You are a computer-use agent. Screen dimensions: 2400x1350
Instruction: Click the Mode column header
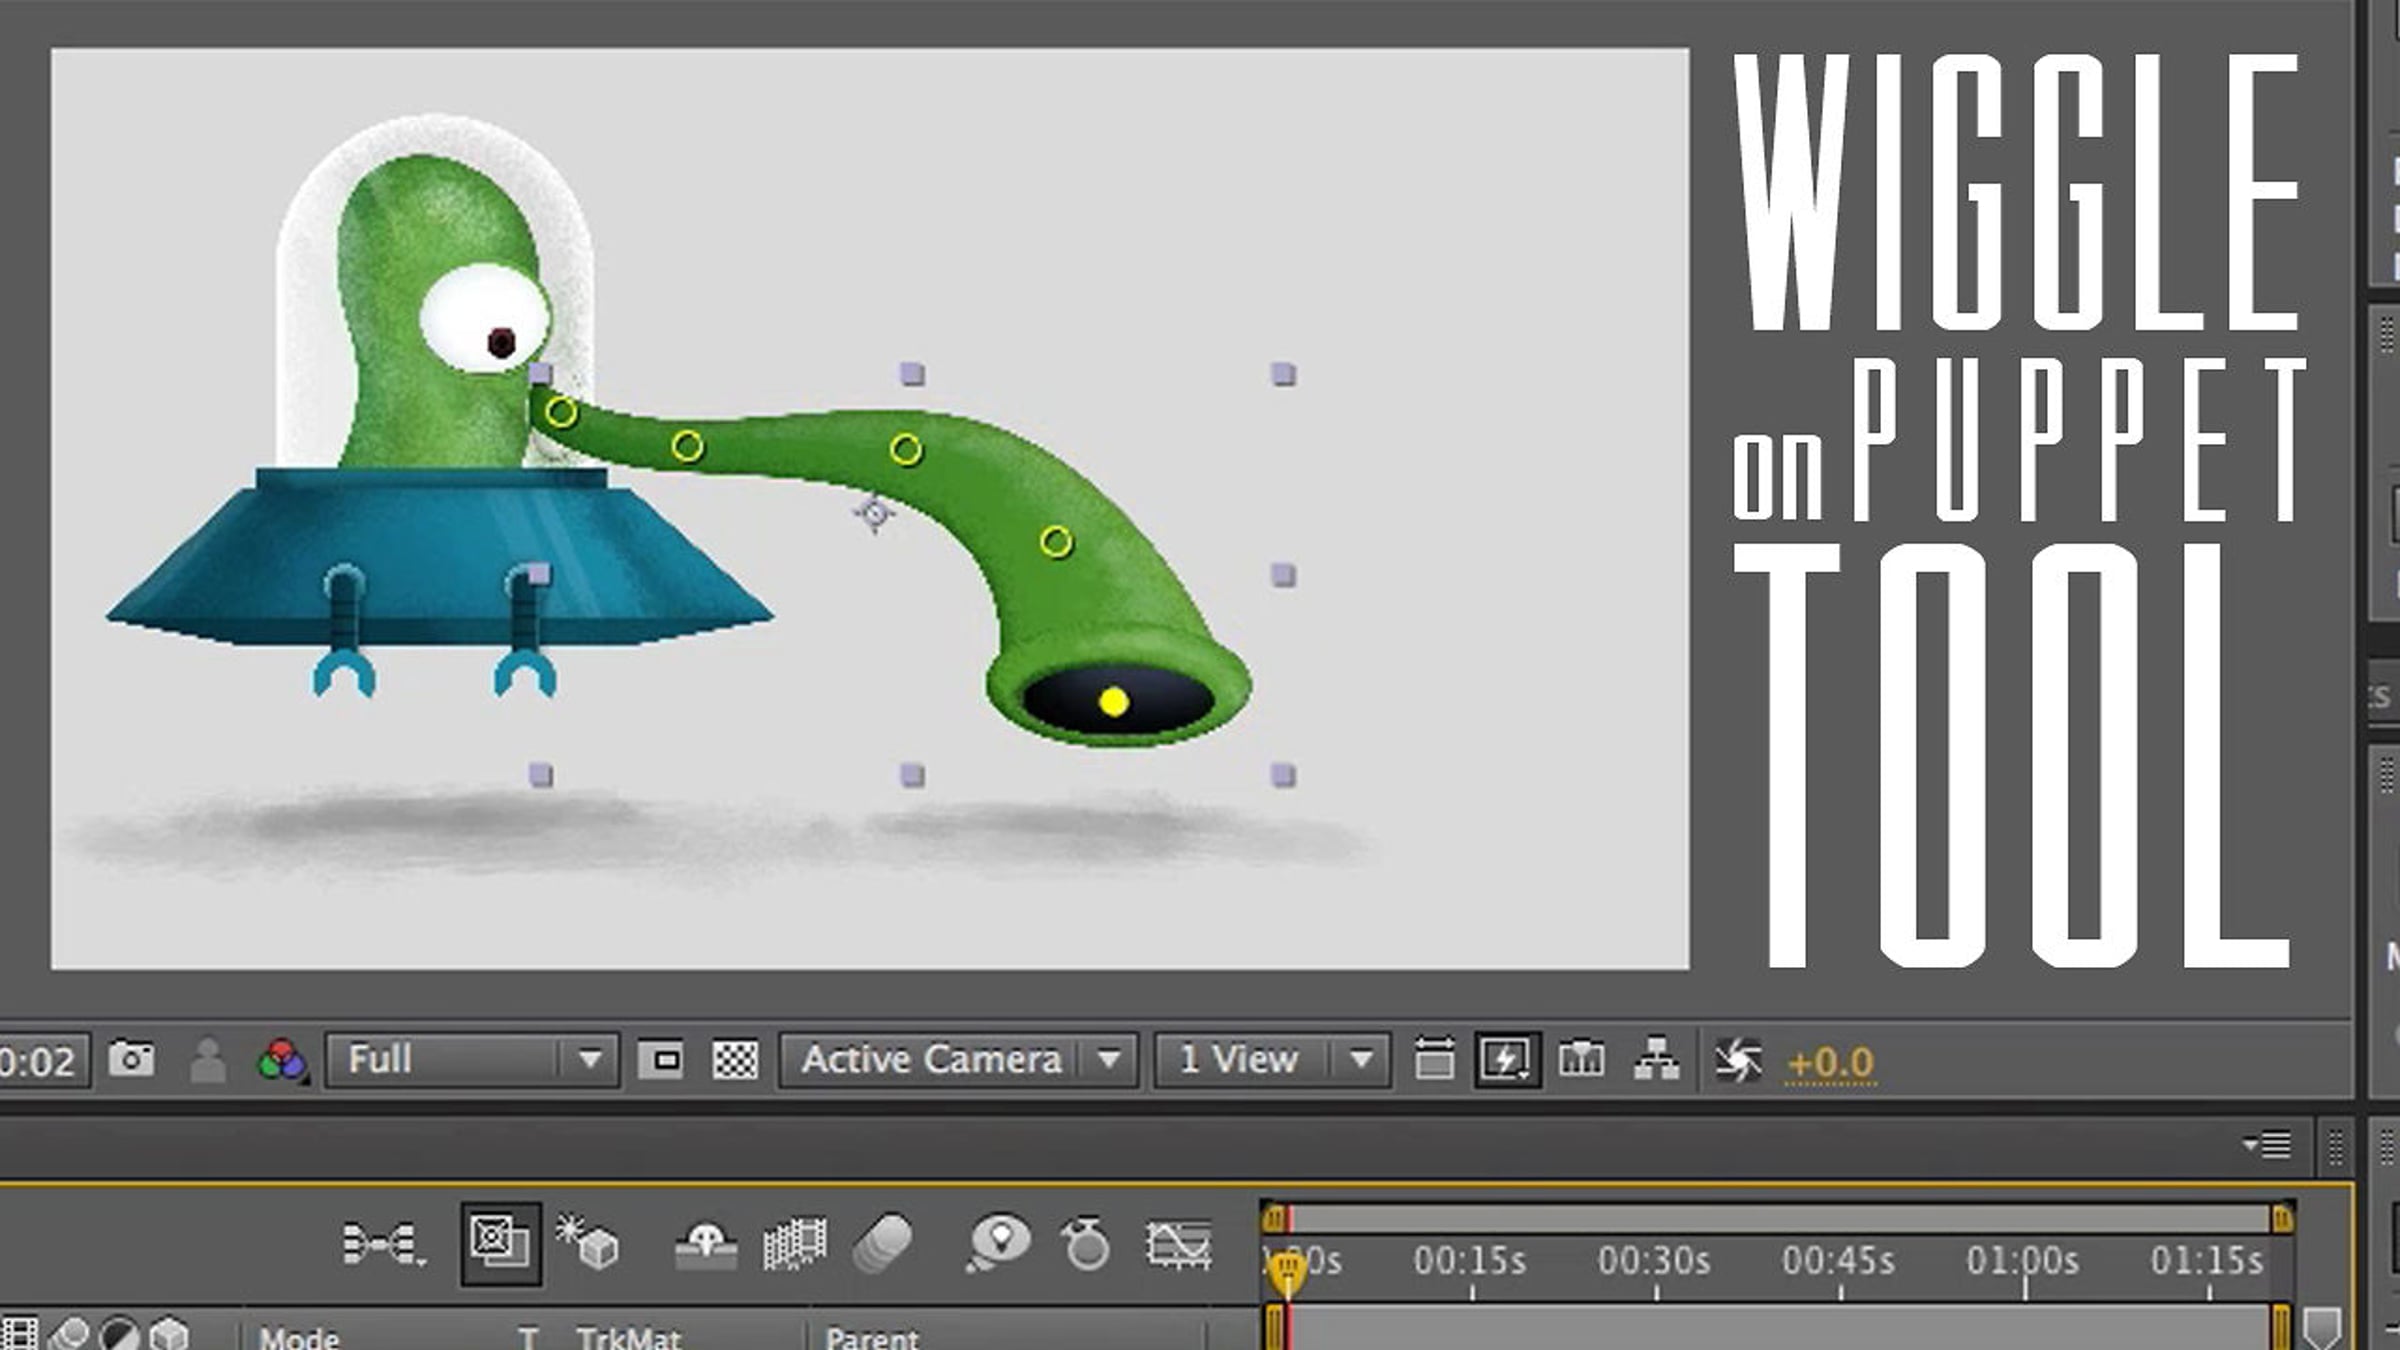point(299,1338)
